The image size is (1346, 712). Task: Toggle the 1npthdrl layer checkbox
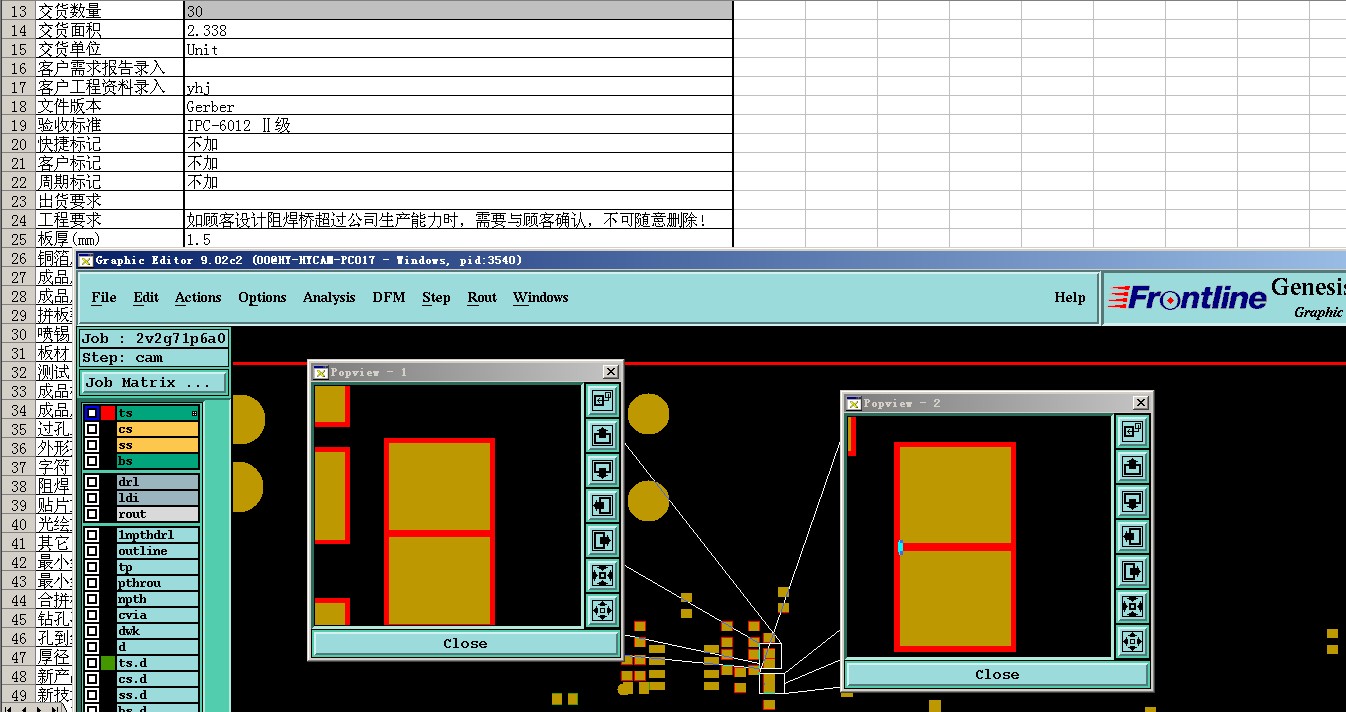(x=91, y=535)
